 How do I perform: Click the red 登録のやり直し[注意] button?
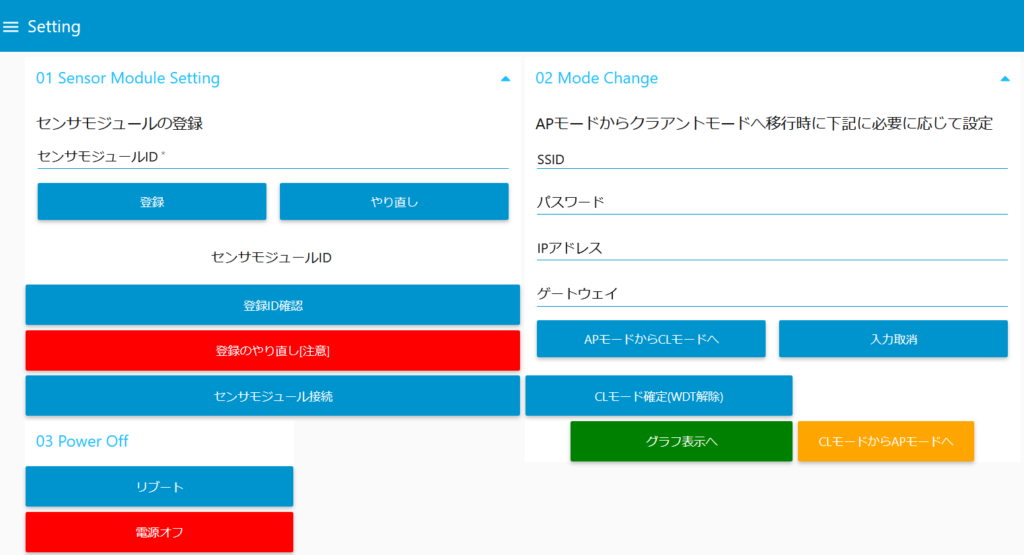point(272,351)
